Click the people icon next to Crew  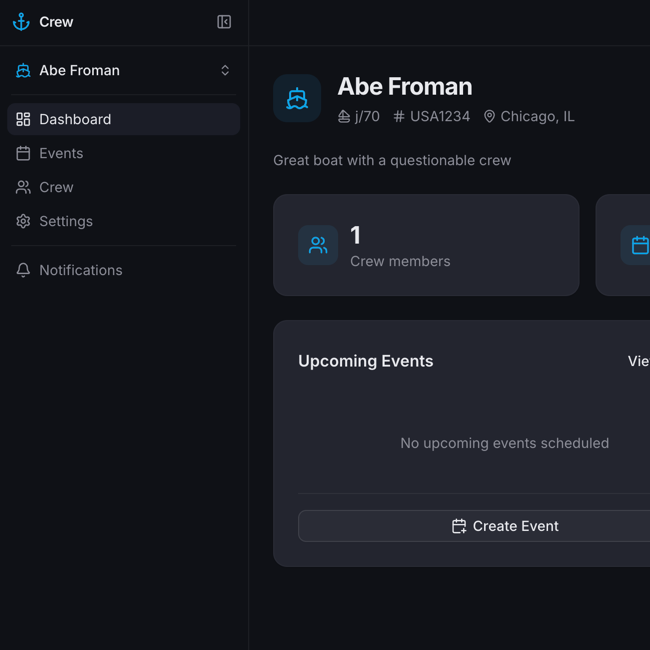point(23,187)
